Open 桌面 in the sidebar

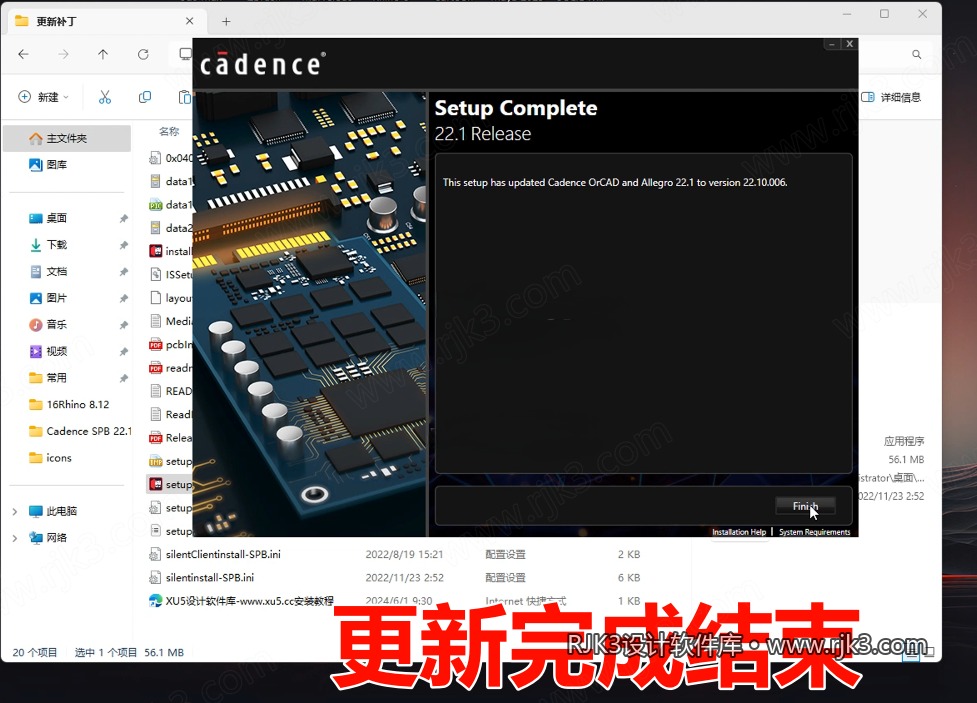(57, 218)
